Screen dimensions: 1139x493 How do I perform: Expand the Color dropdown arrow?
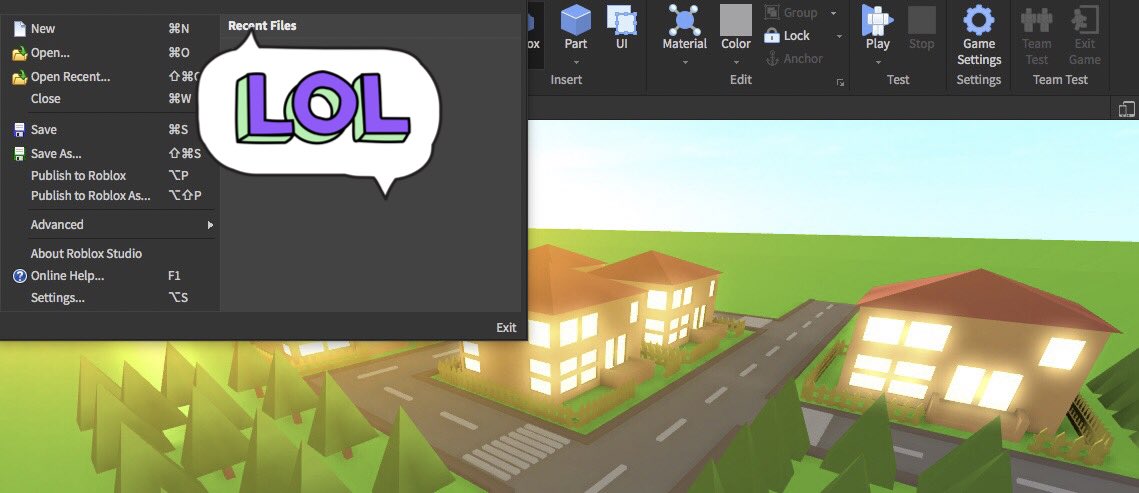[736, 62]
